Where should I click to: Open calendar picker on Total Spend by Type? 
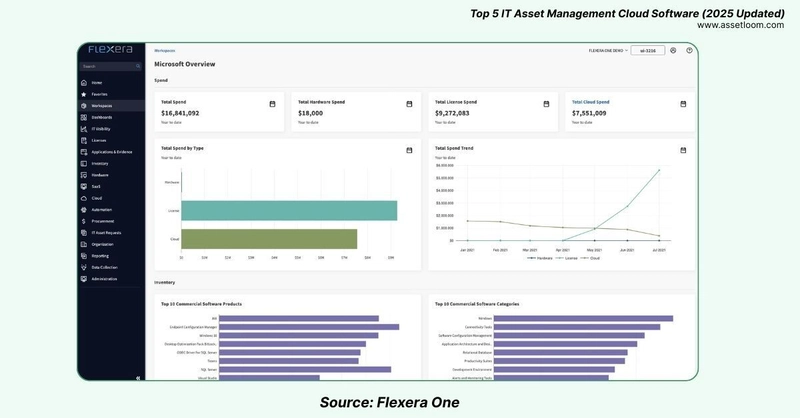coord(409,150)
